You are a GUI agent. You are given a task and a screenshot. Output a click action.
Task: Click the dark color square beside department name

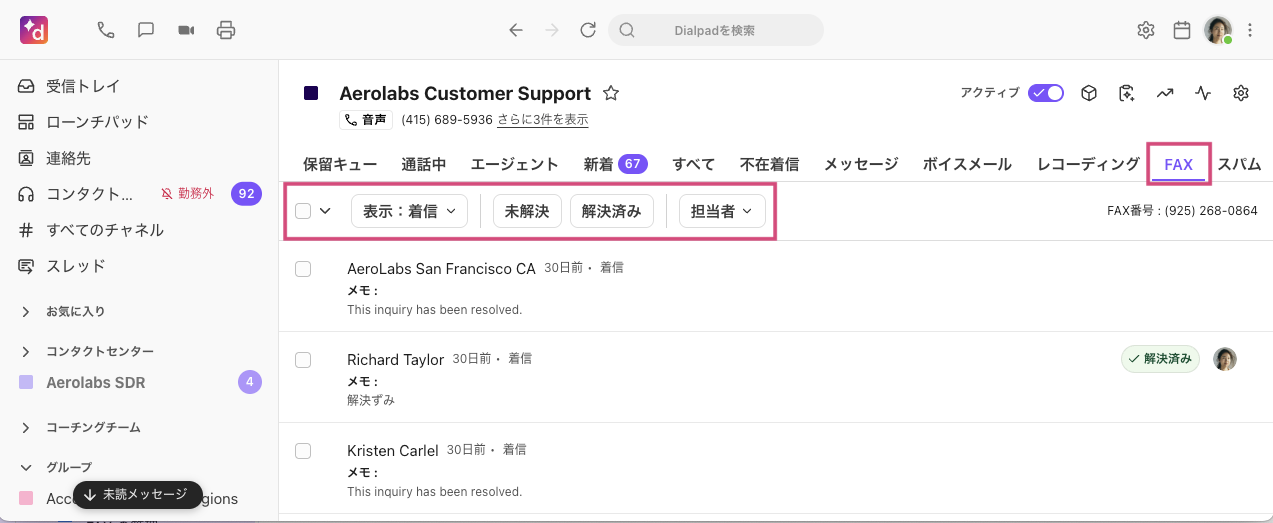tap(311, 93)
